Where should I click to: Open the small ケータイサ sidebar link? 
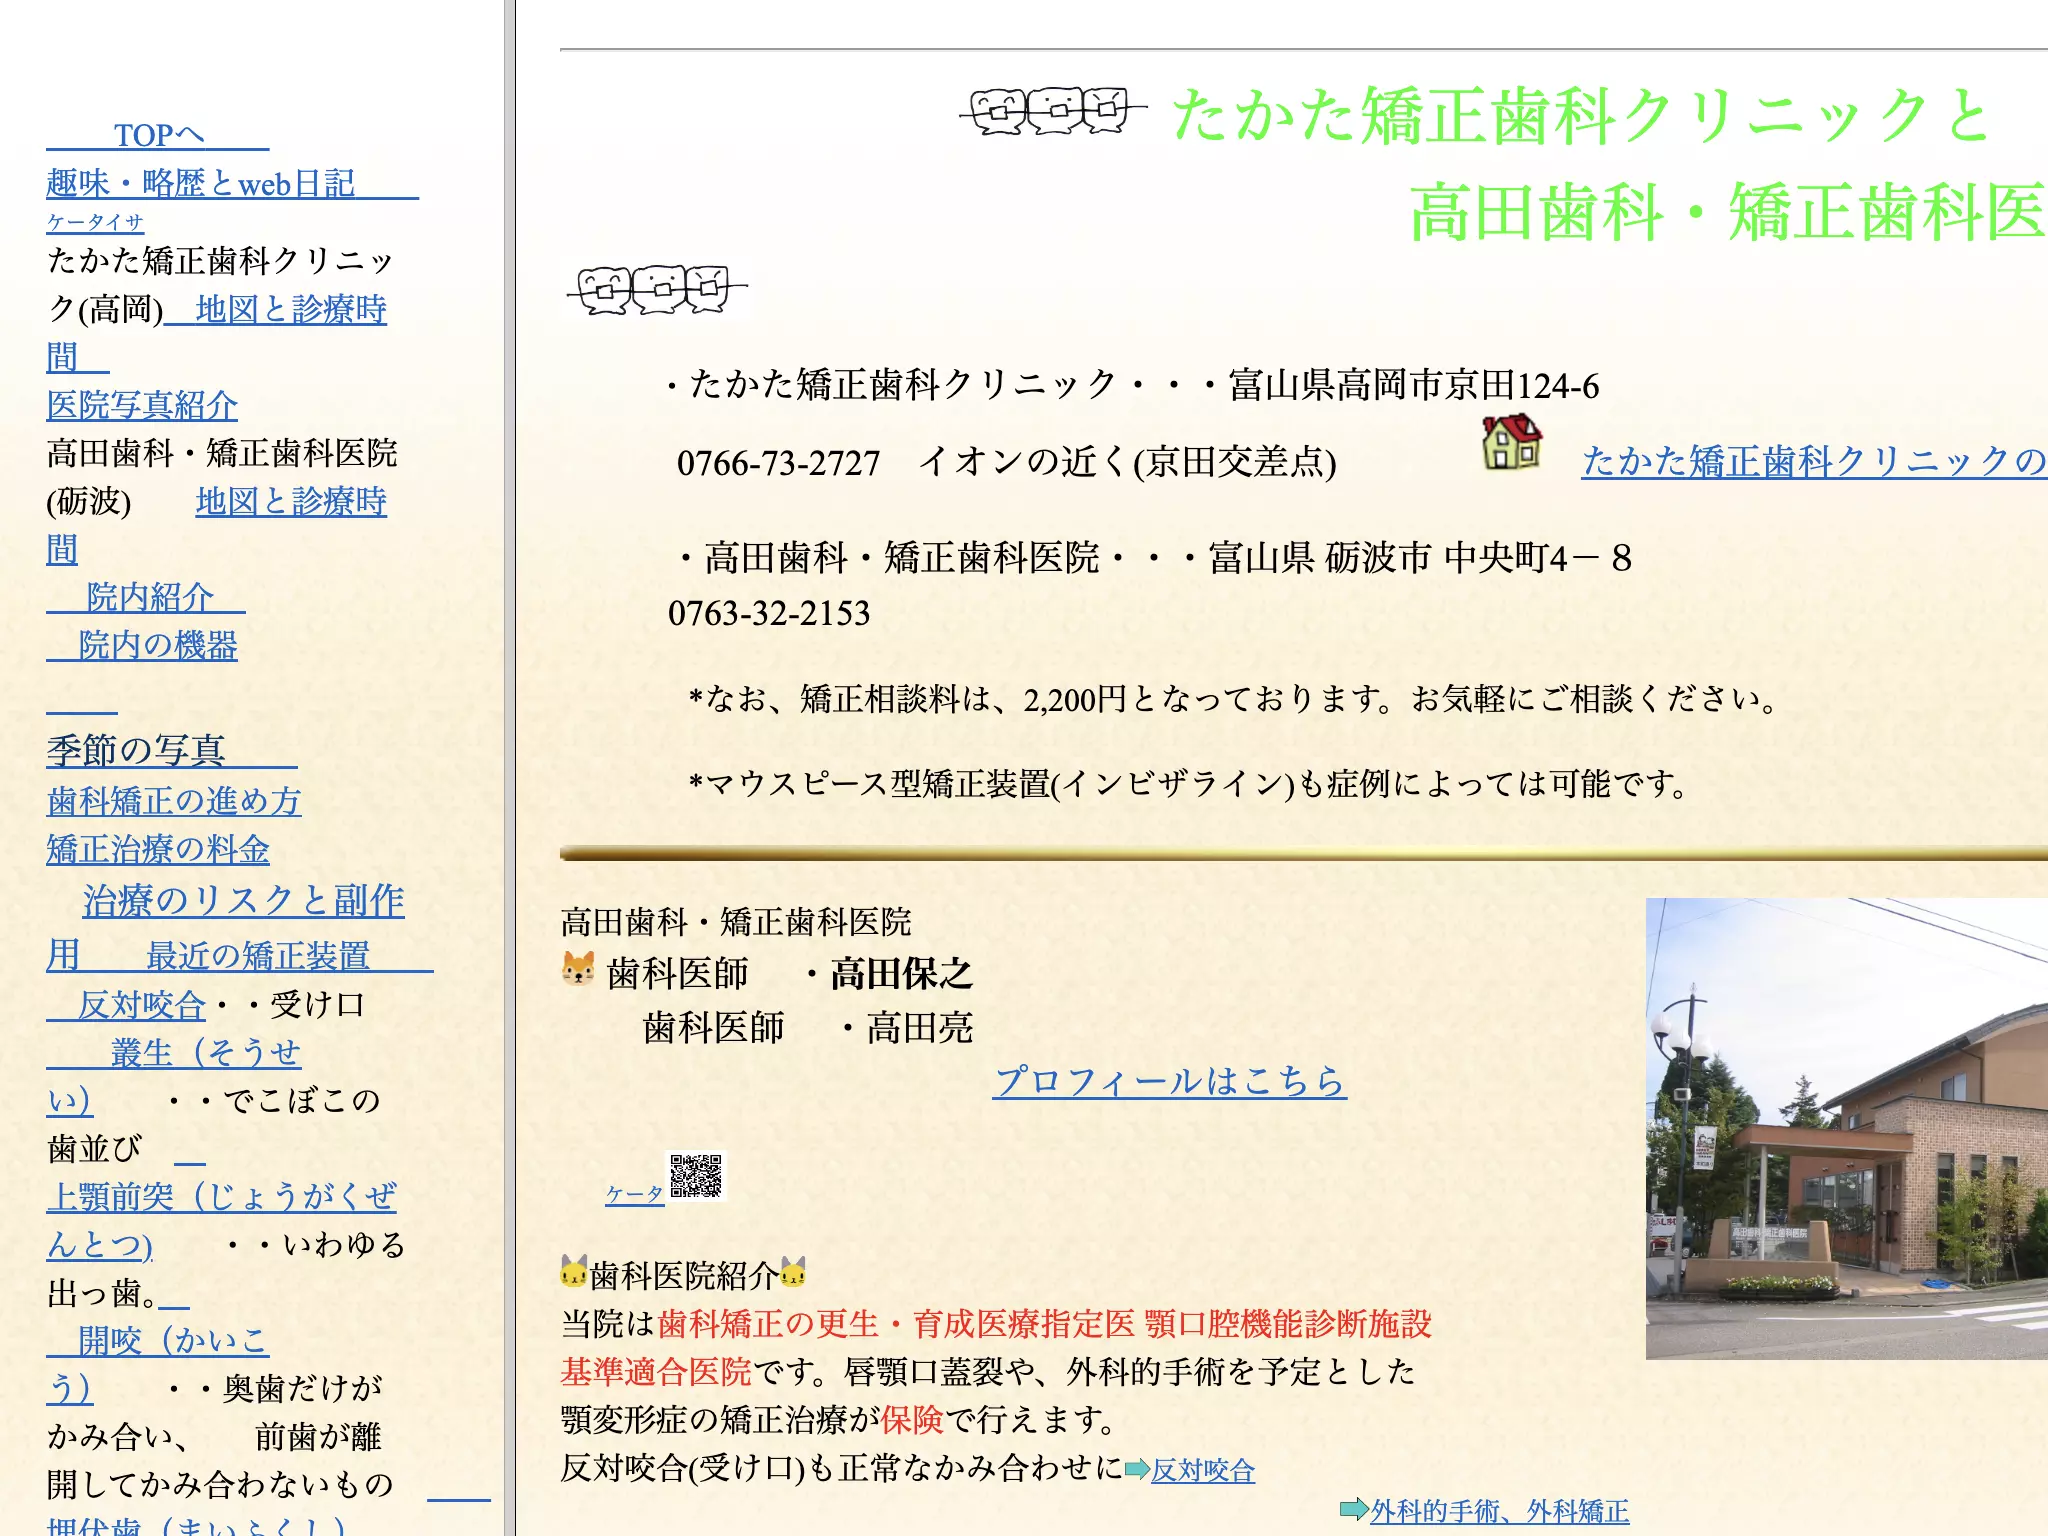point(95,222)
